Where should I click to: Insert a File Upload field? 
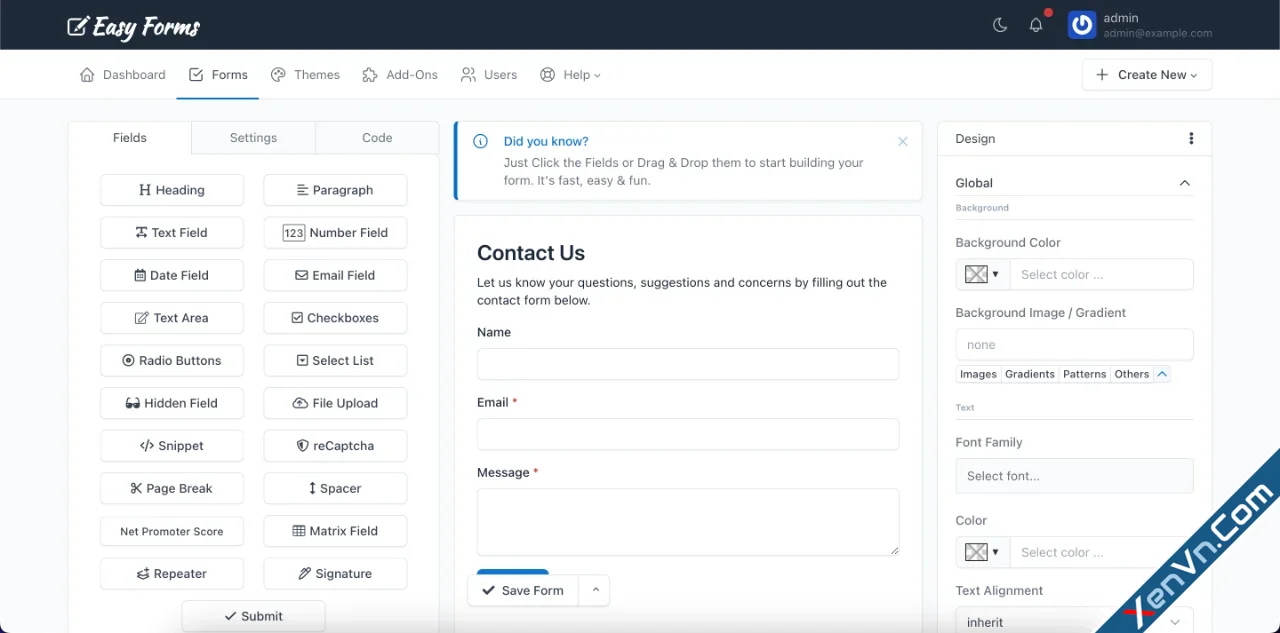[335, 403]
